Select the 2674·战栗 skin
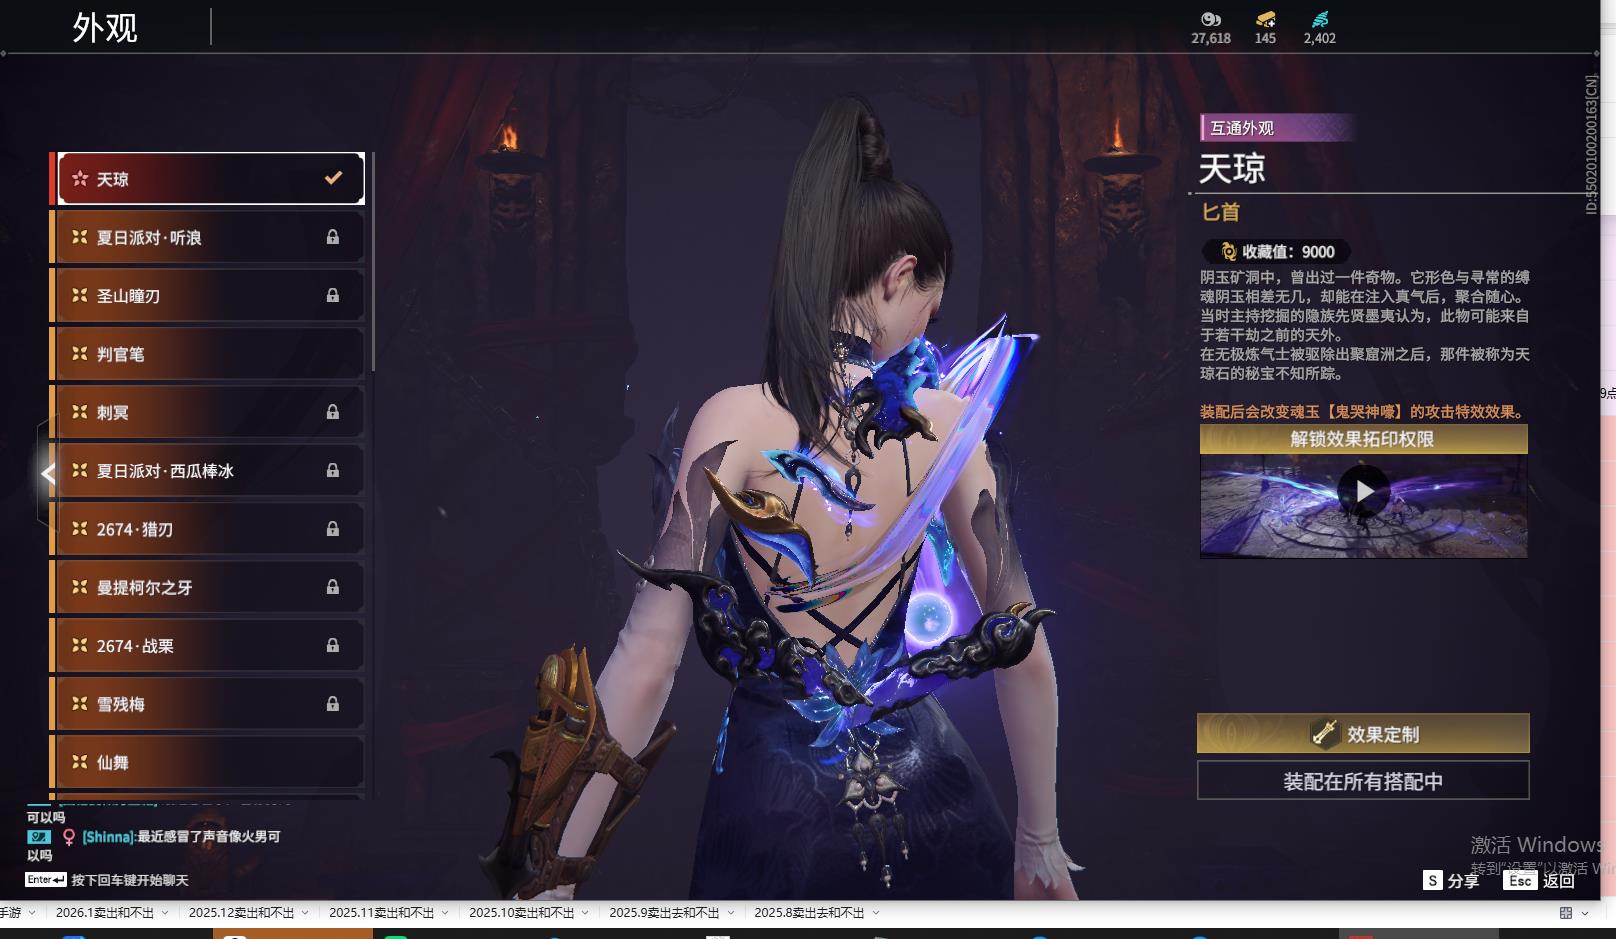The image size is (1616, 939). (x=209, y=645)
